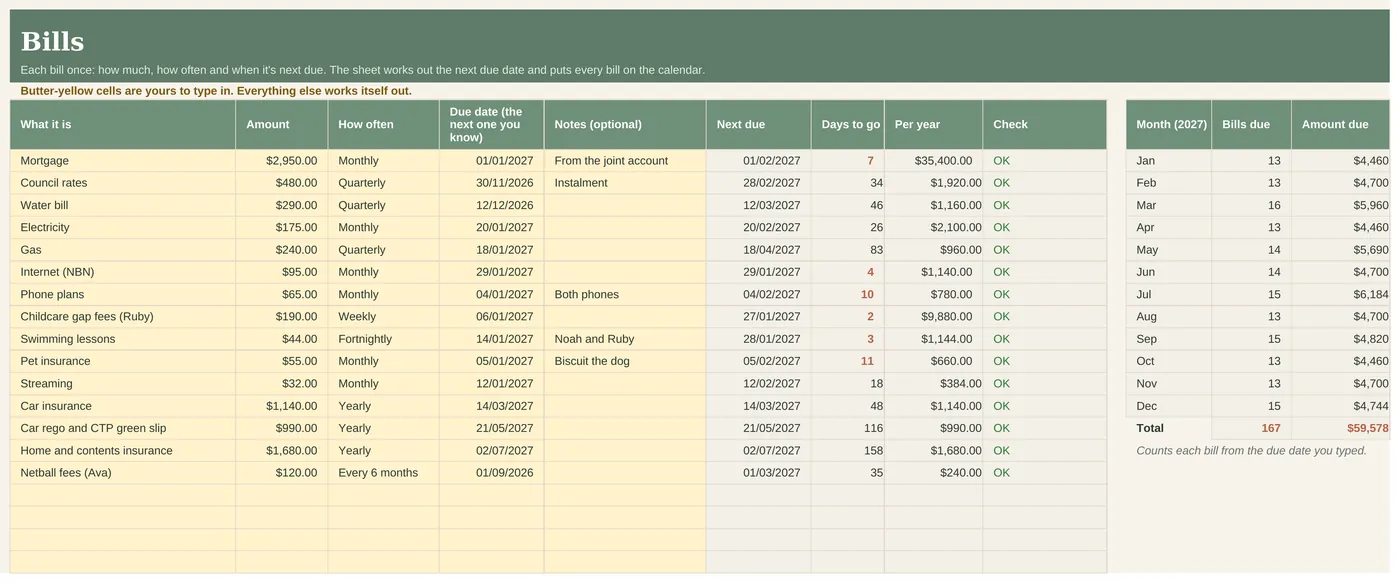Viewport: 1400px width, 583px height.
Task: Select the 'How often' column header
Action: point(383,125)
